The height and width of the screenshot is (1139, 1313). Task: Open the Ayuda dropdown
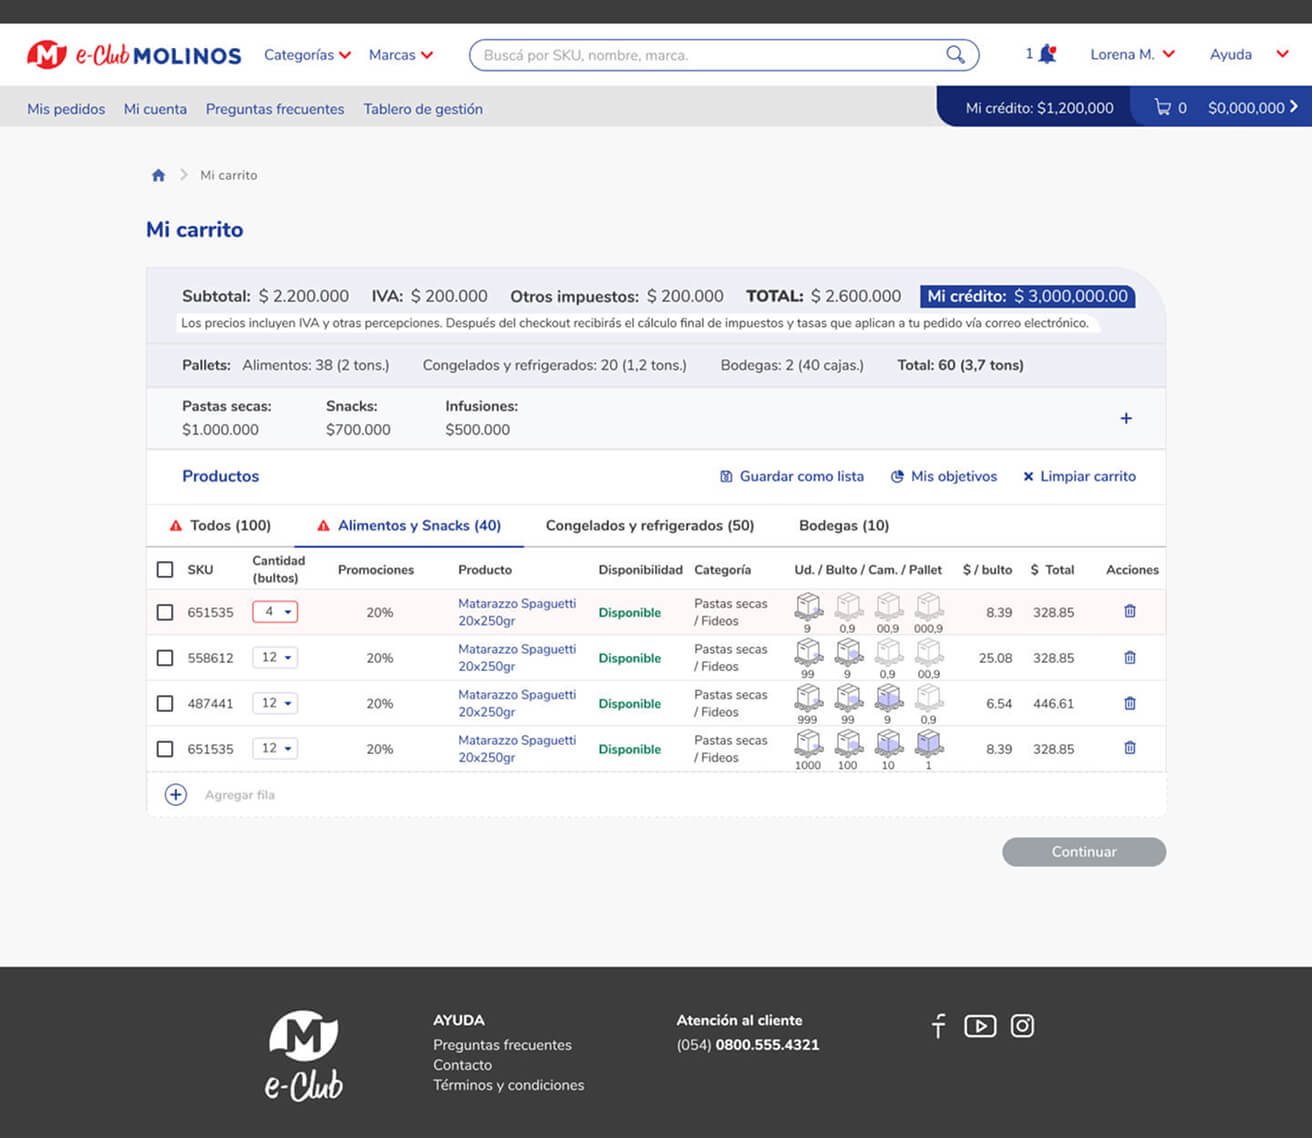(x=1249, y=55)
